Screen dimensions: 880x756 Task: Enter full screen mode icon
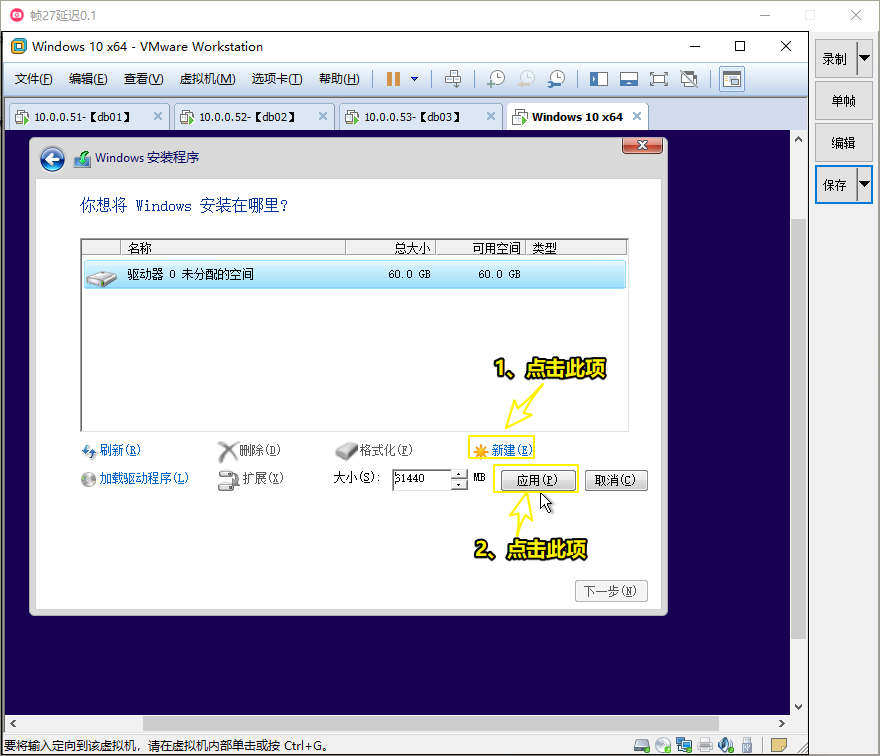(x=659, y=79)
